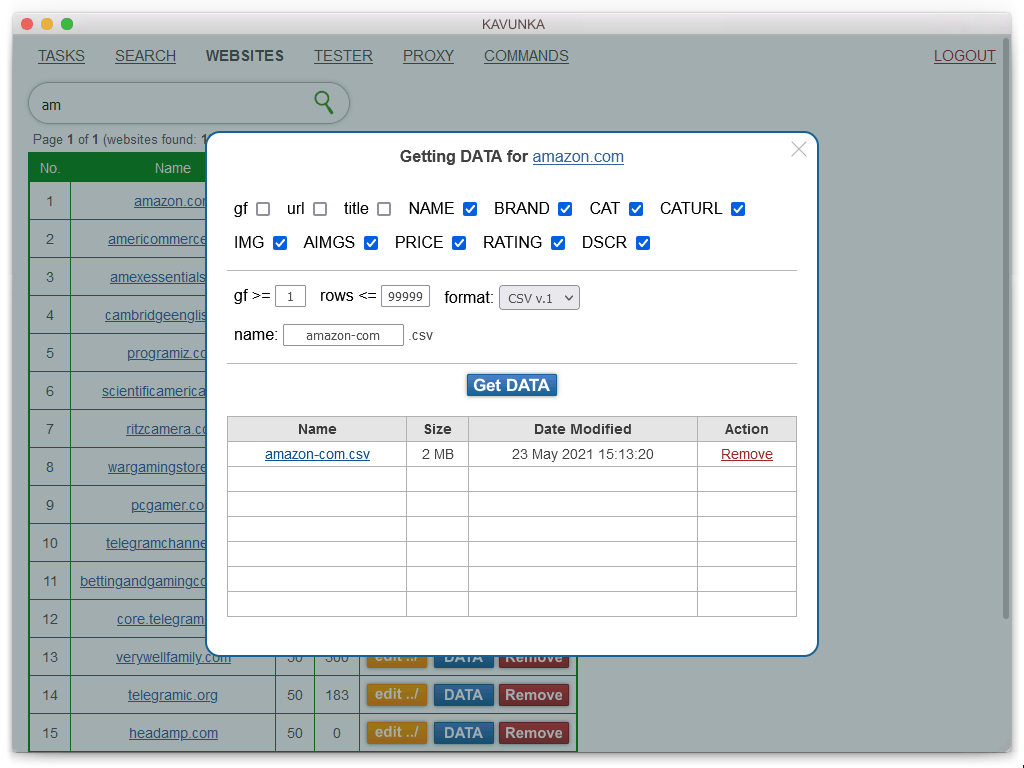Close the Getting DATA dialog with X
The image size is (1024, 768).
[798, 150]
